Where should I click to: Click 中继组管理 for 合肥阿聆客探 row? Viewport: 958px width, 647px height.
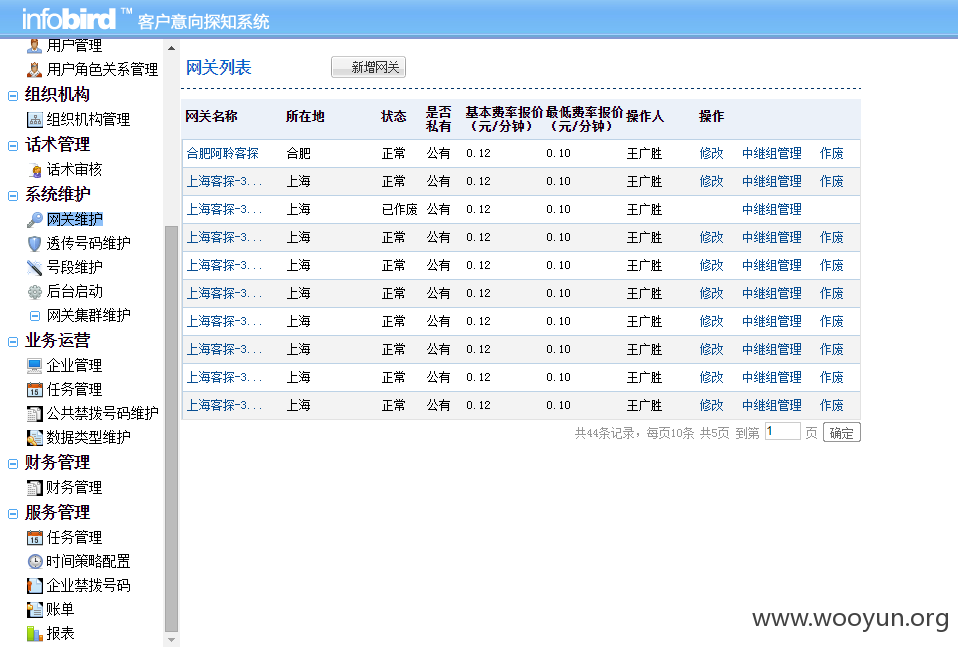tap(772, 154)
